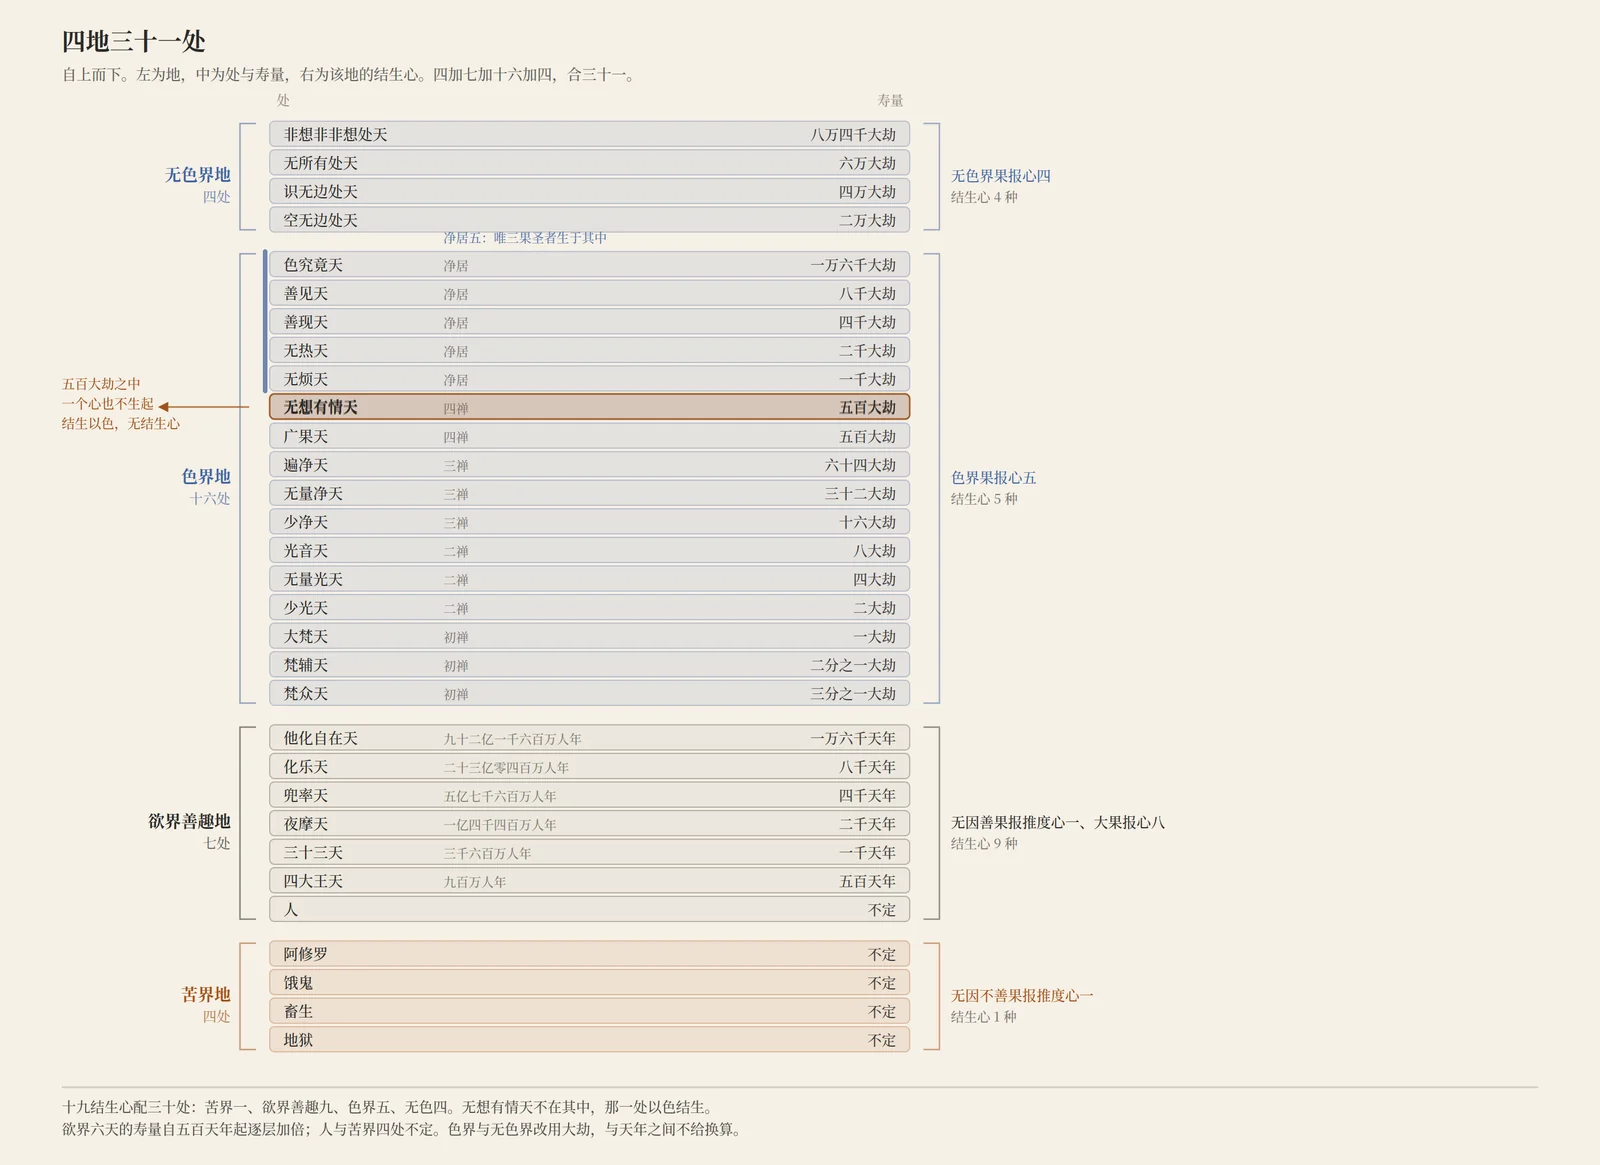This screenshot has height=1165, width=1600.
Task: Select the 地狱 row
Action: click(x=589, y=1040)
